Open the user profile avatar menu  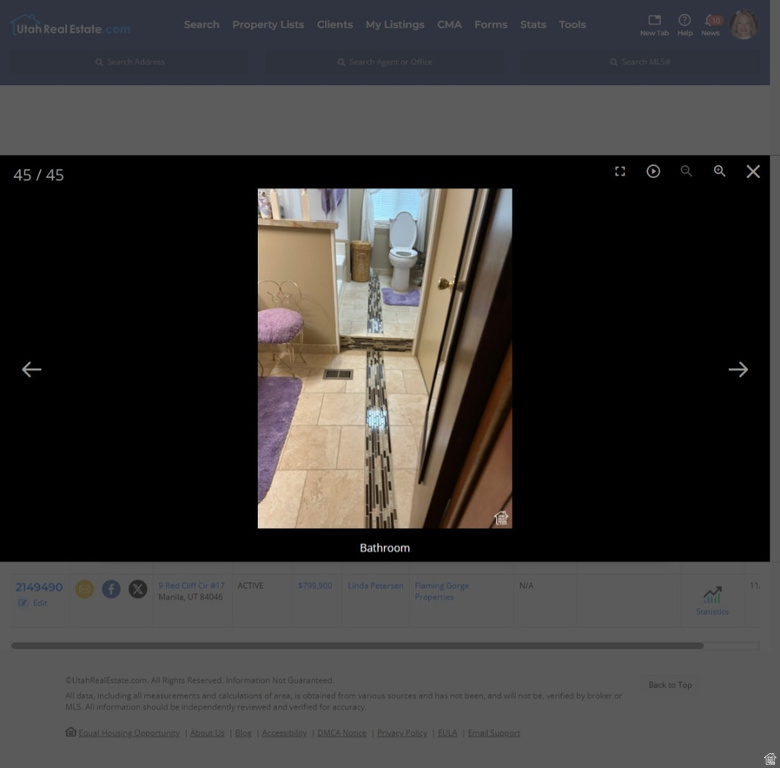pos(744,24)
